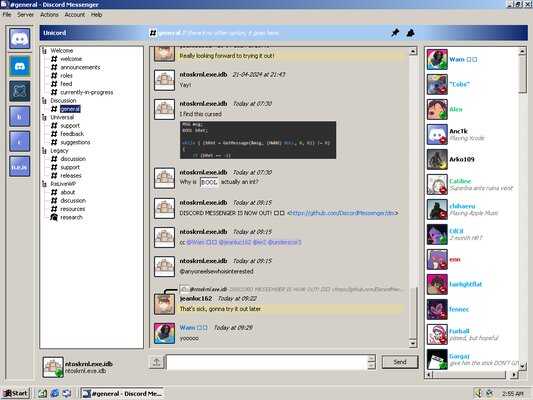Select the blue Discord logo server icon
The image size is (533, 400).
19,66
